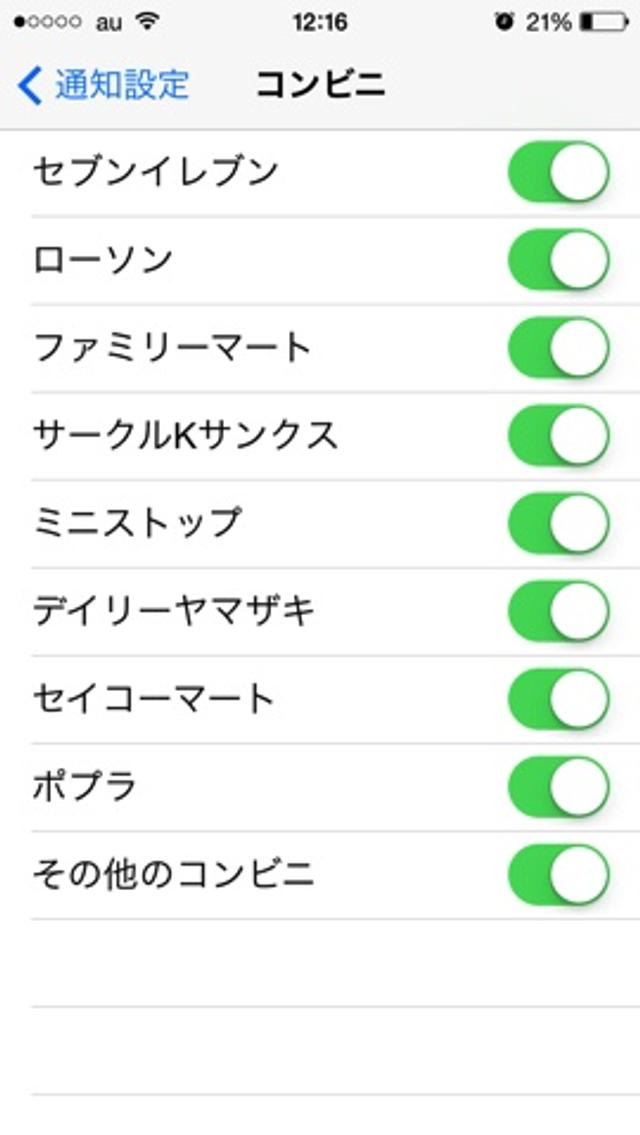Turn off デイリーヤマザキ notifications
The width and height of the screenshot is (640, 1135).
558,611
